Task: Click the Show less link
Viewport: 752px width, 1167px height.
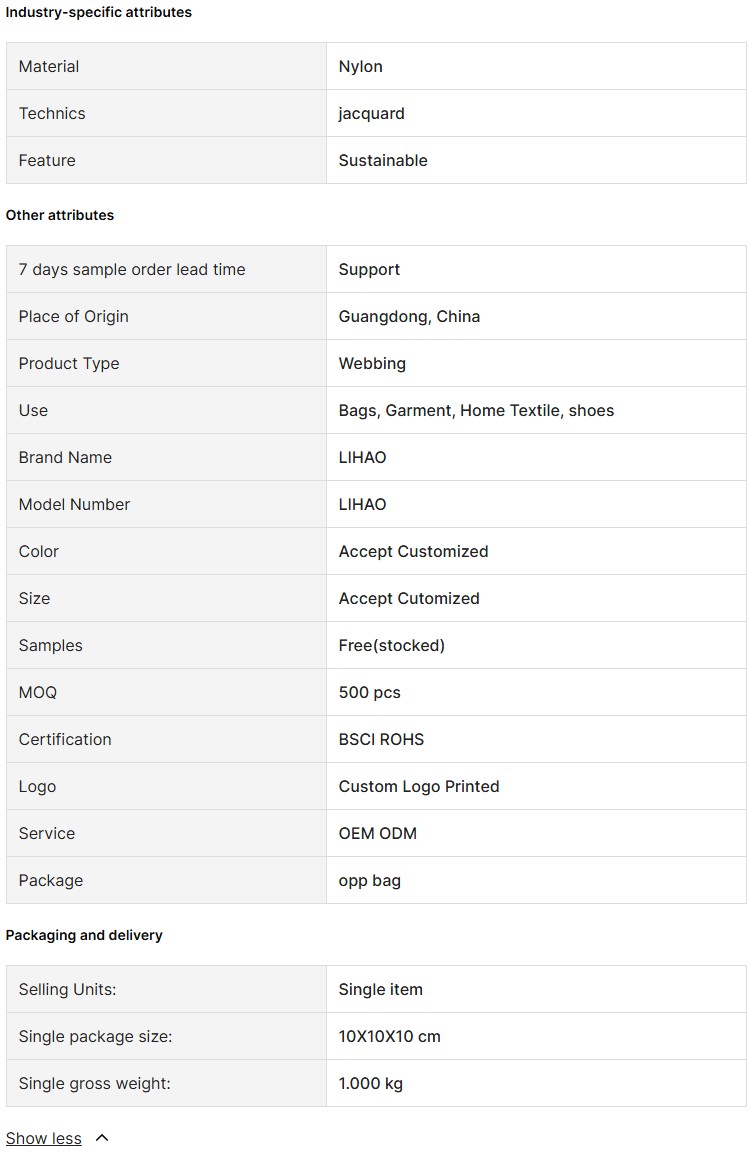Action: point(43,1138)
